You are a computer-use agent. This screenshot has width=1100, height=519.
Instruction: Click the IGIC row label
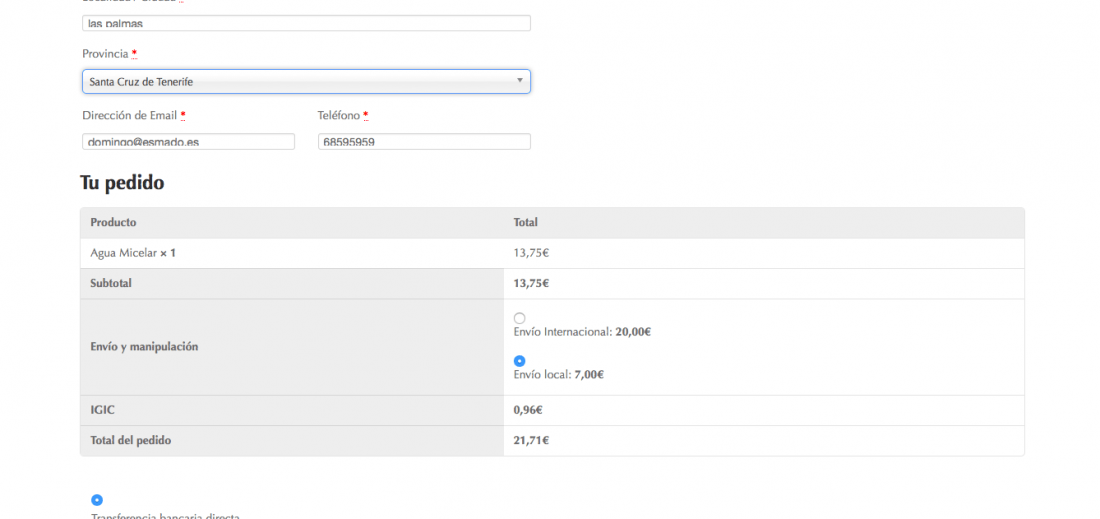102,410
